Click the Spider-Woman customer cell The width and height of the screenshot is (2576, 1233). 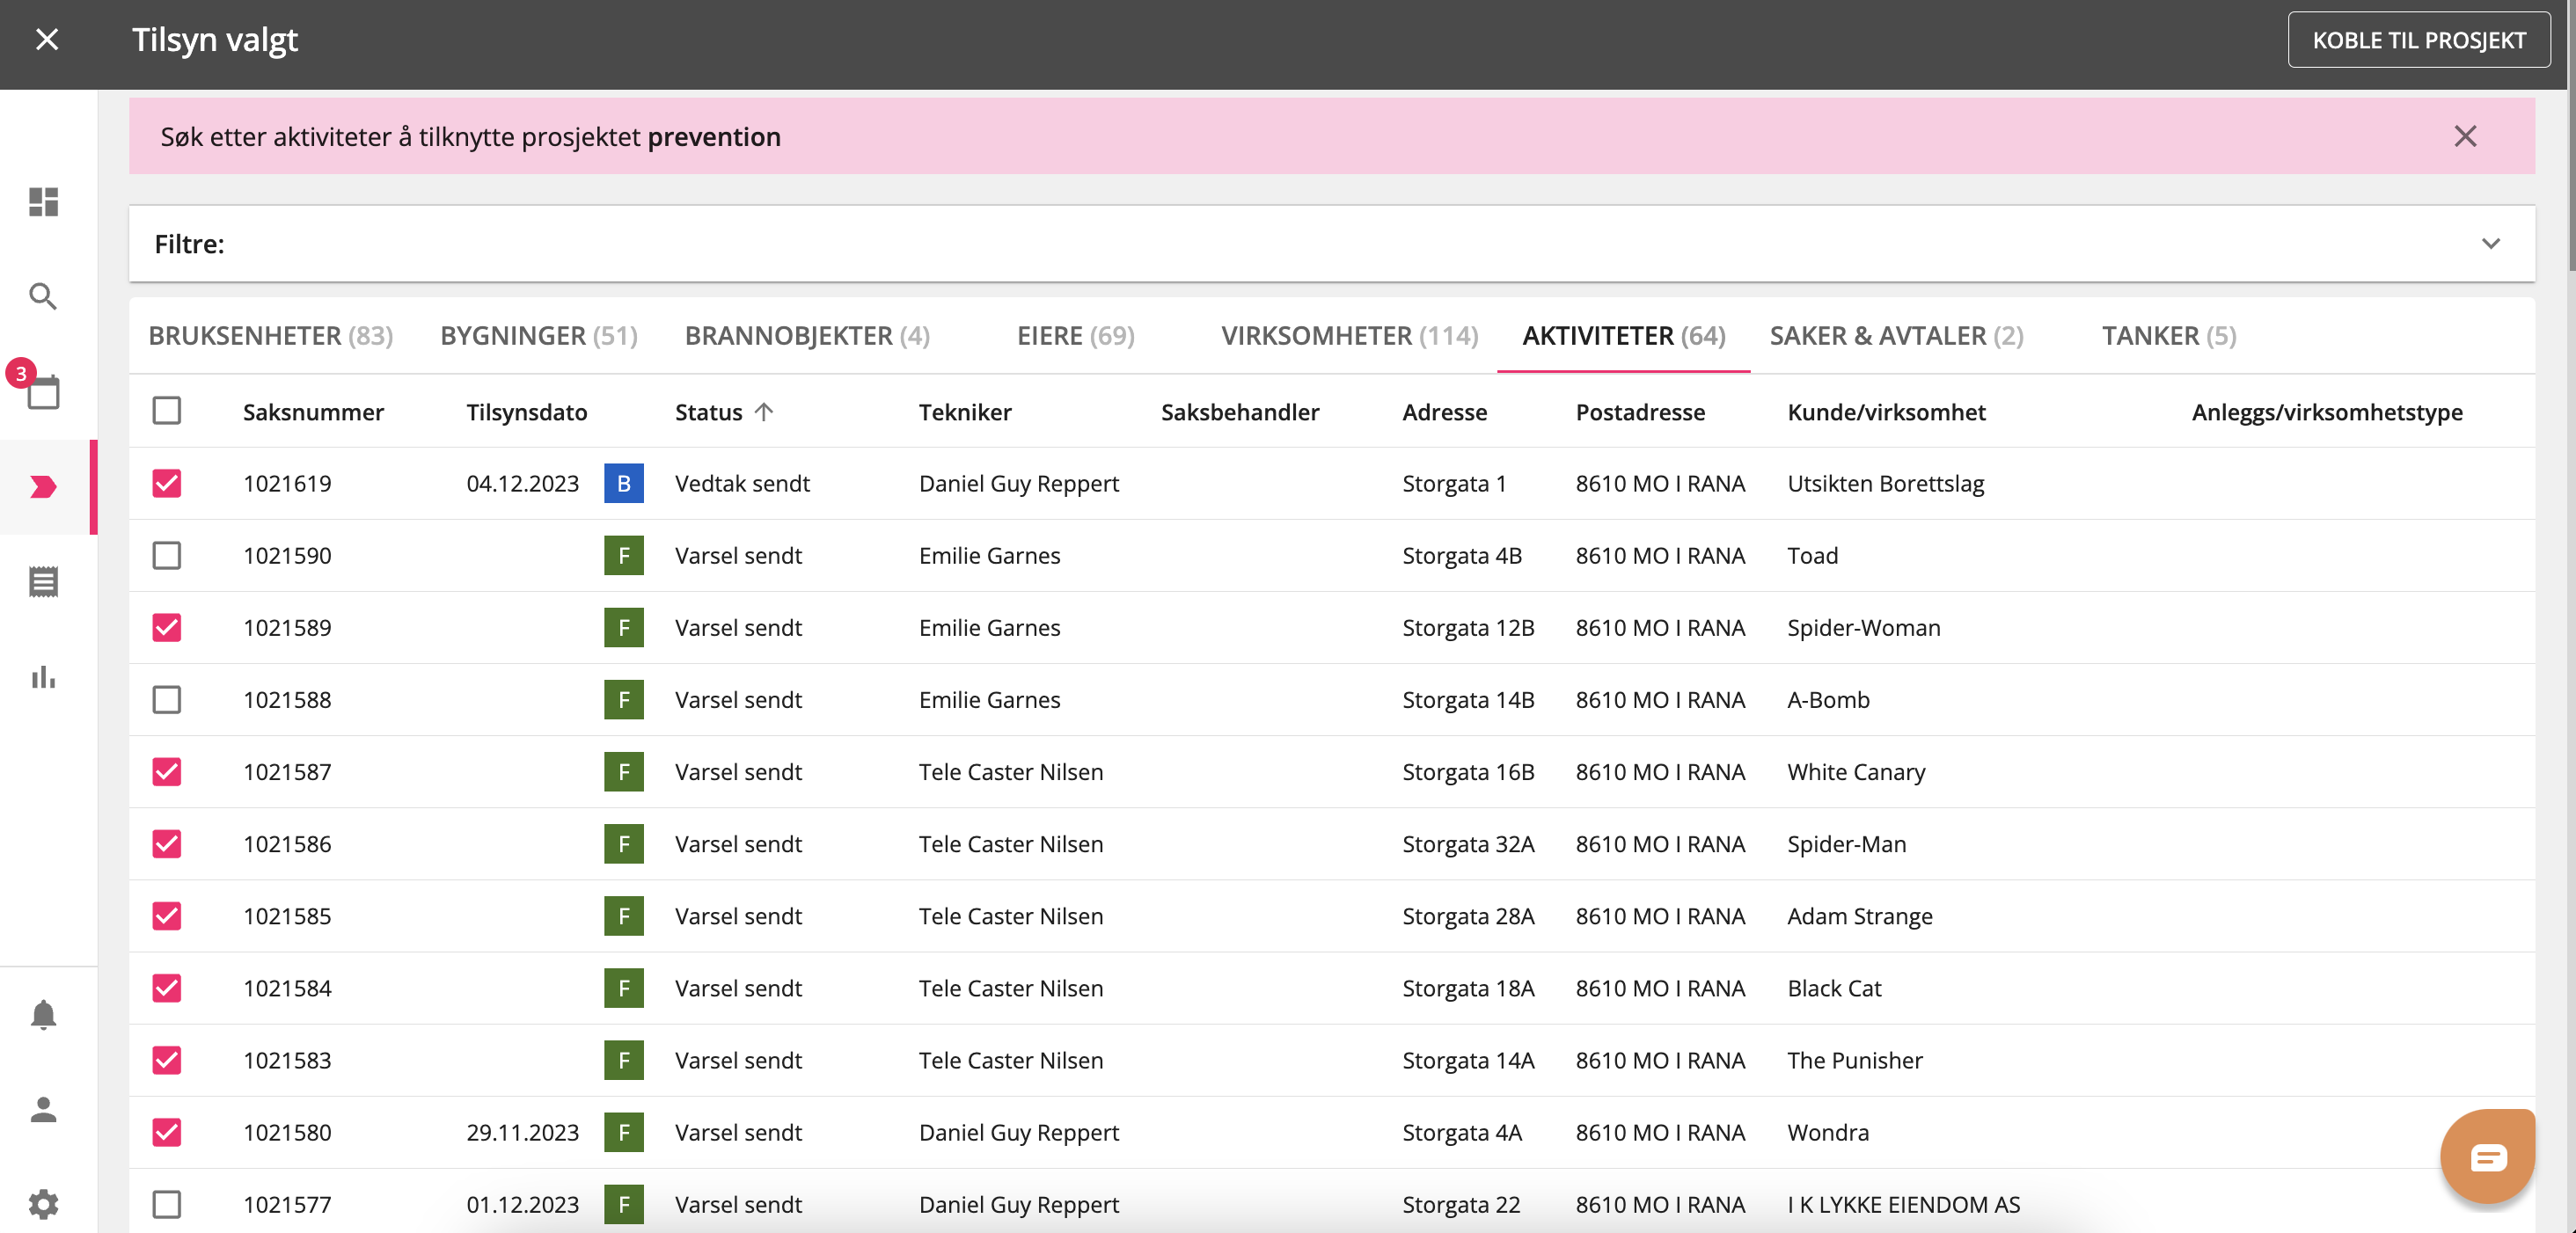pyautogui.click(x=1864, y=628)
